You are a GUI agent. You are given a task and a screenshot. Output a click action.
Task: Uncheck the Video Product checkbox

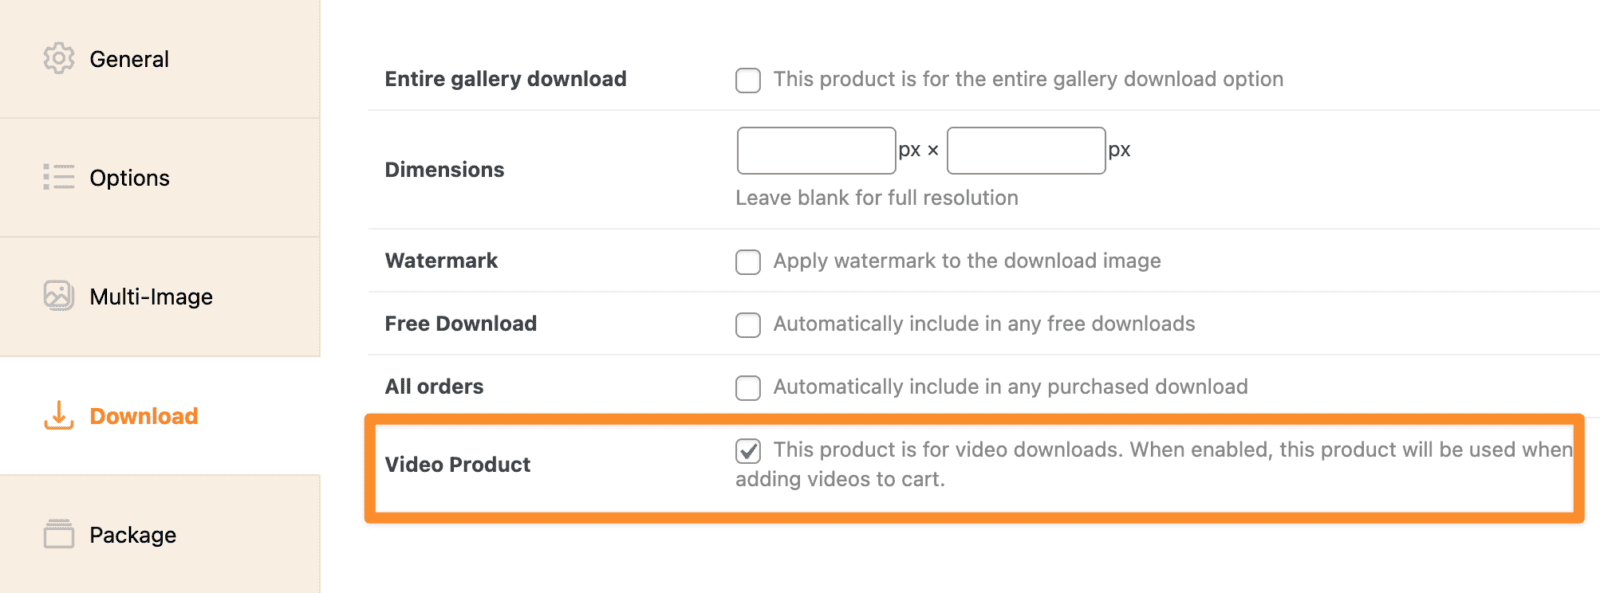748,451
